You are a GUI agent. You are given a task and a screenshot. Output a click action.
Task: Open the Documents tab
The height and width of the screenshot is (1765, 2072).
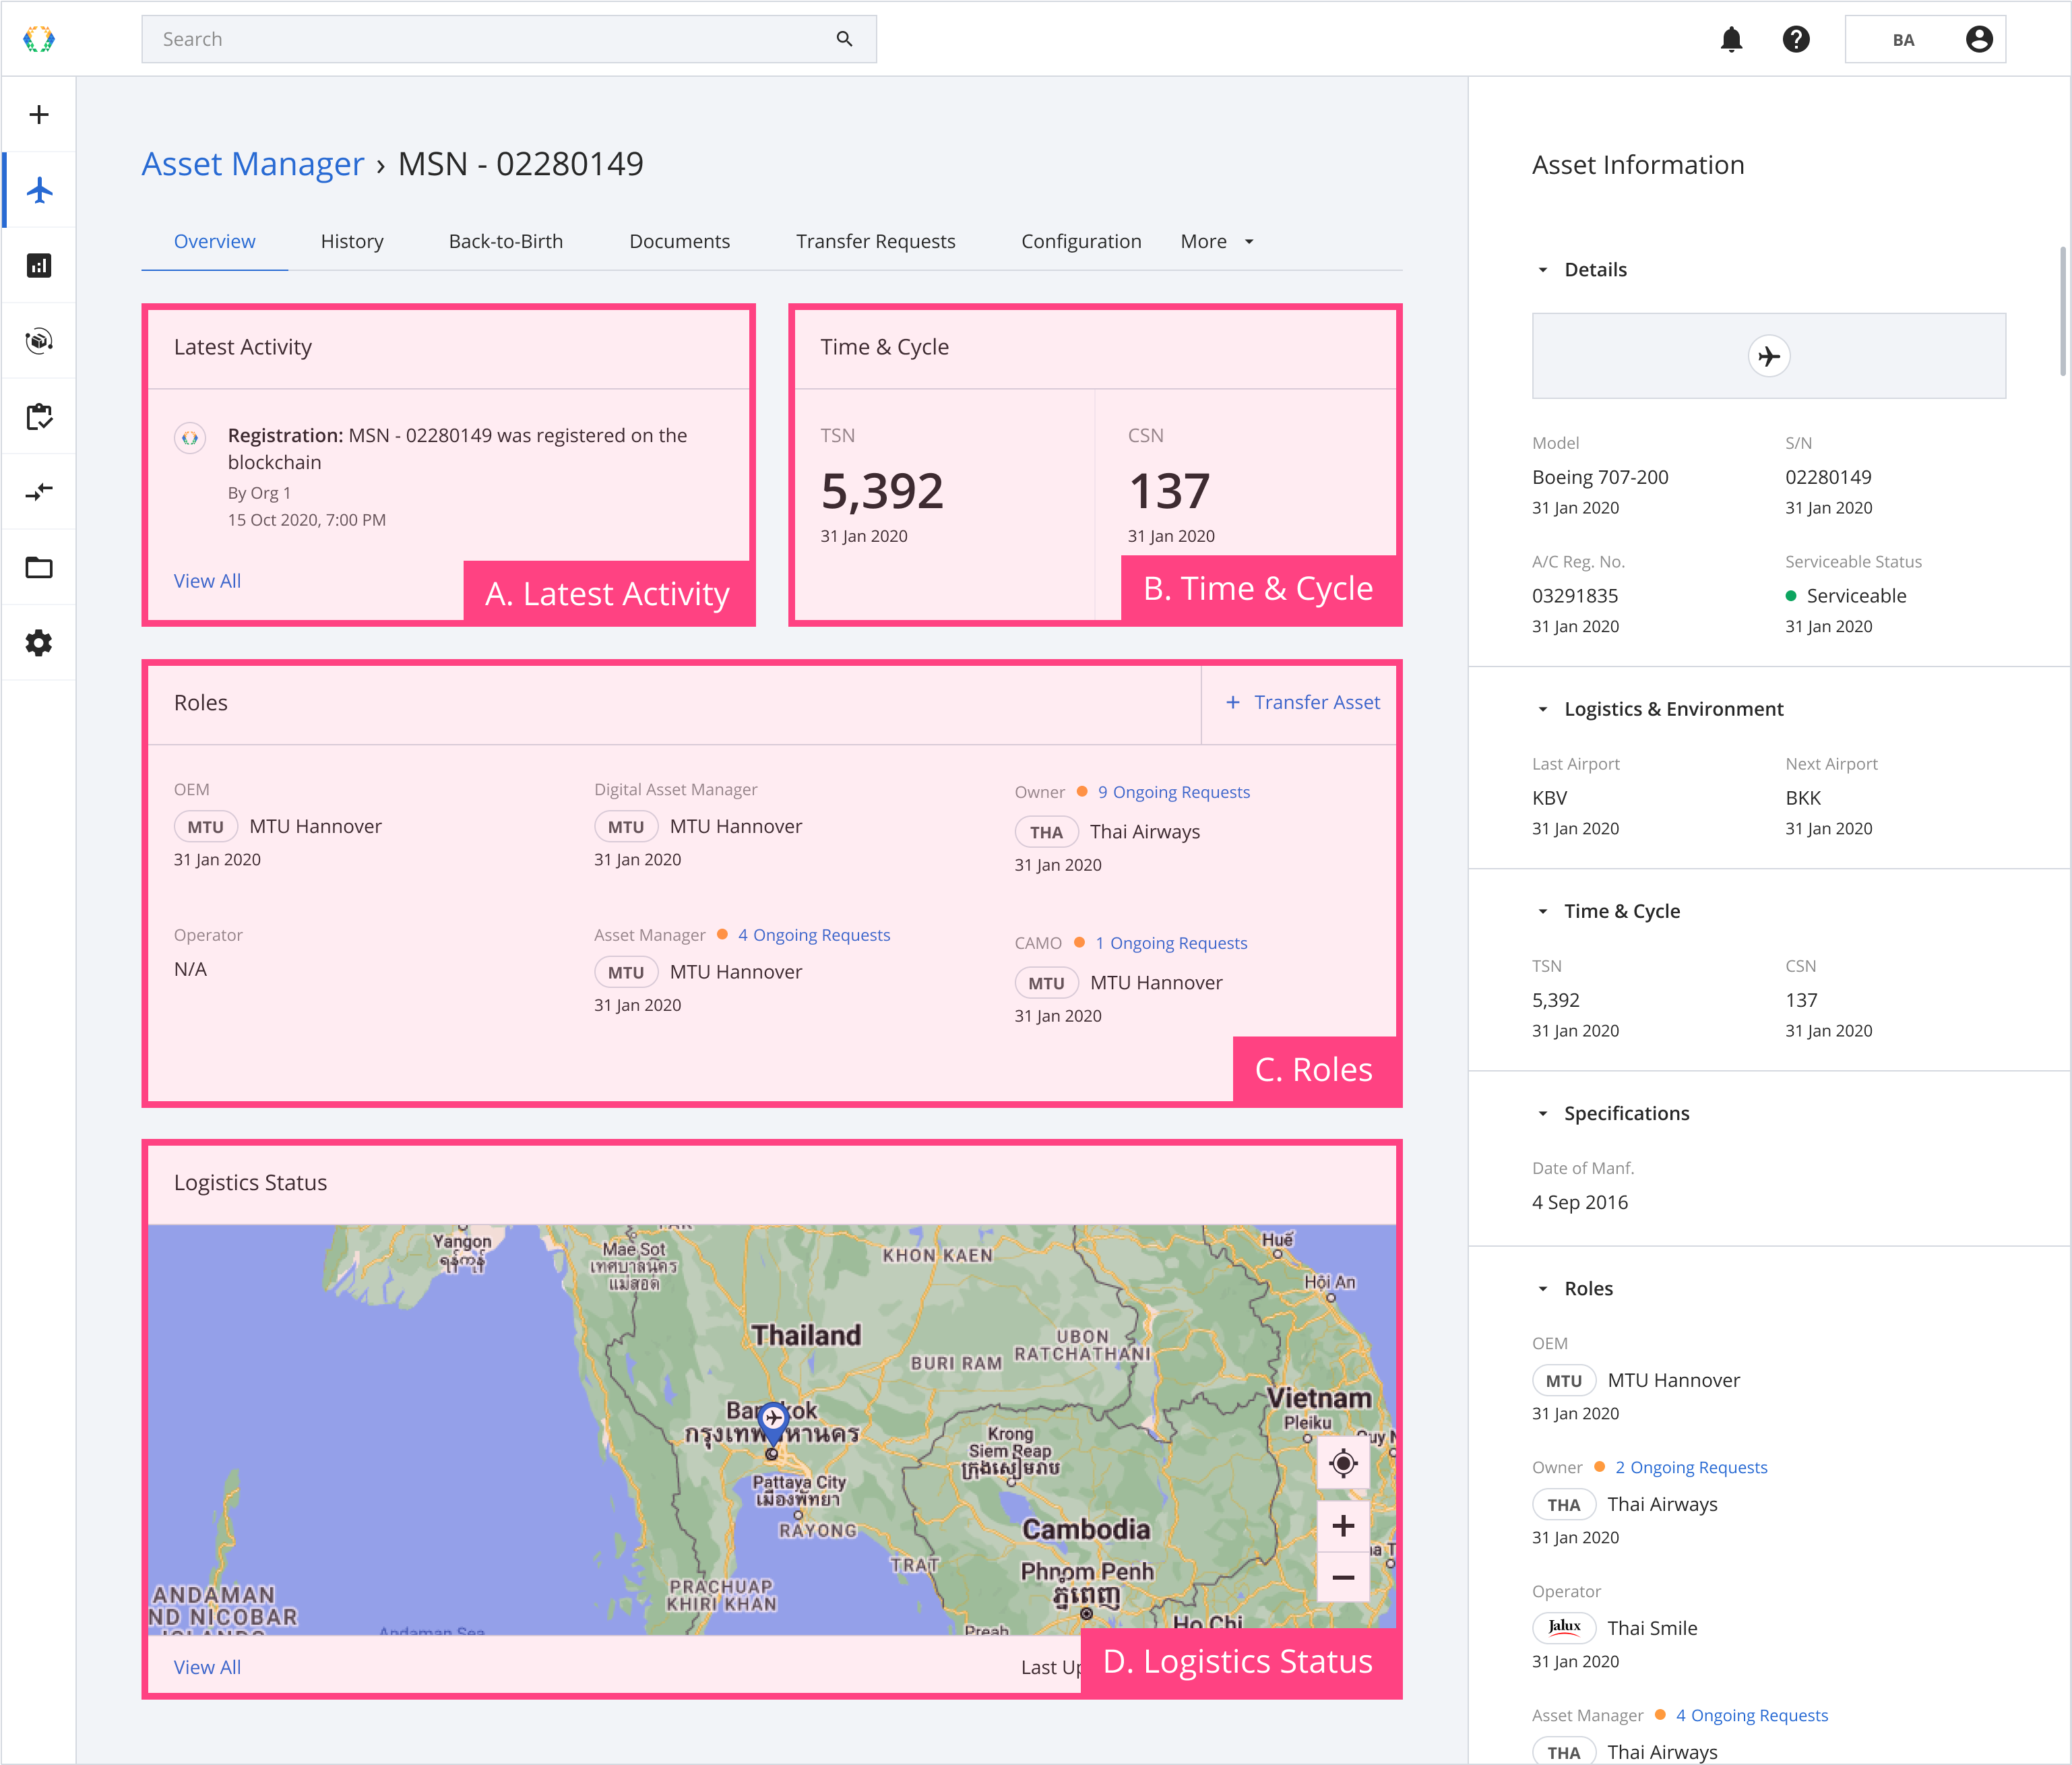[x=679, y=241]
